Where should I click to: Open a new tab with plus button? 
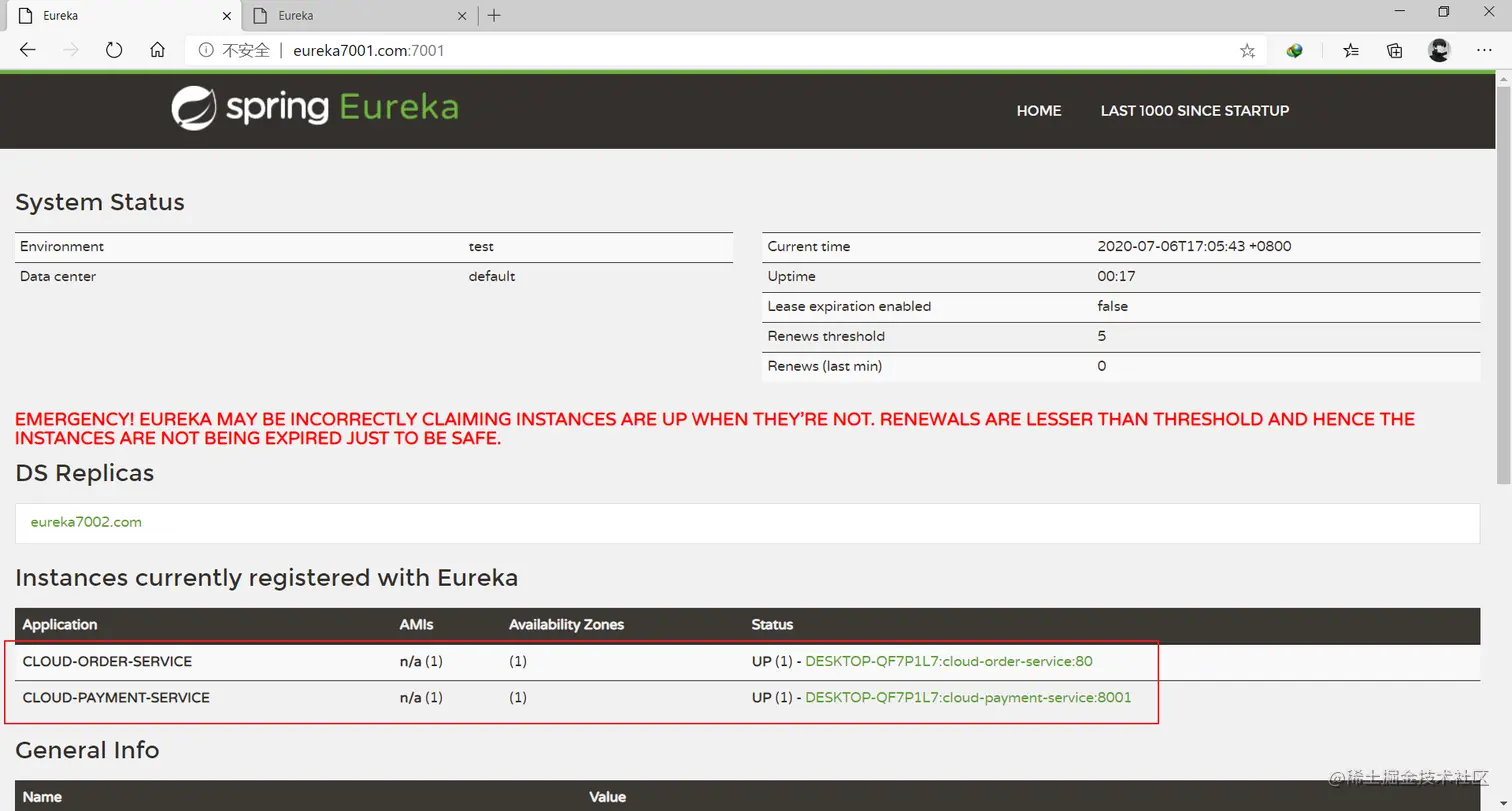click(494, 15)
